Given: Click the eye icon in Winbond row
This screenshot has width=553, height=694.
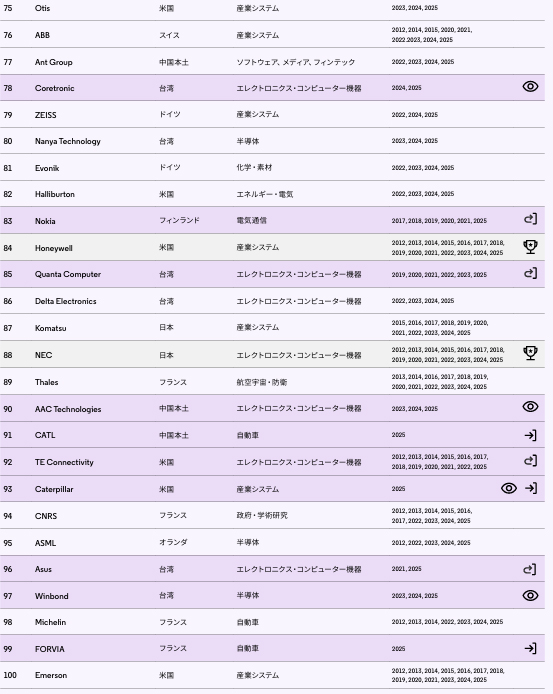Looking at the screenshot, I should tap(530, 595).
